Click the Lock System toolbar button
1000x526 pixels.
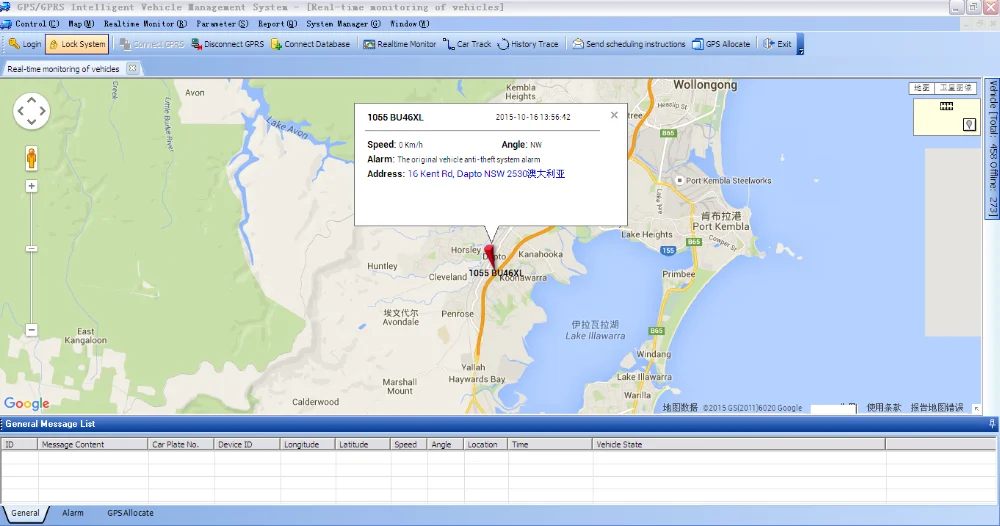[77, 44]
